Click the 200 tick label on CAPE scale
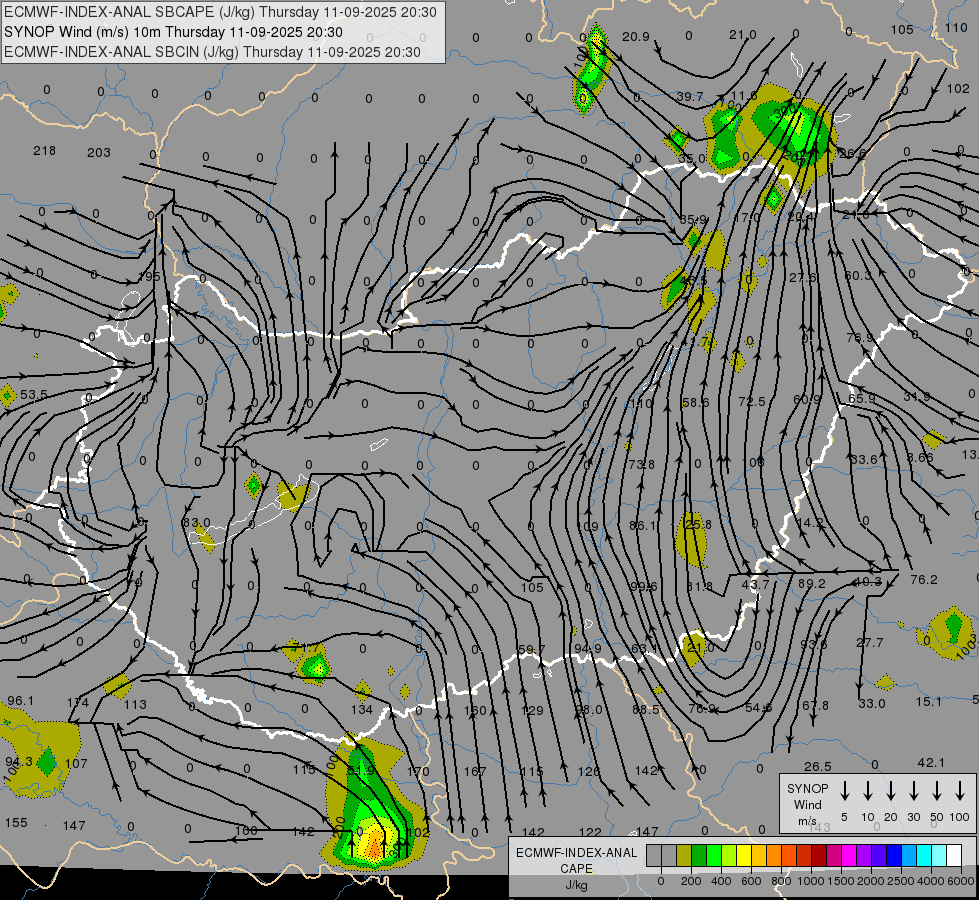Viewport: 979px width, 900px height. click(x=691, y=881)
